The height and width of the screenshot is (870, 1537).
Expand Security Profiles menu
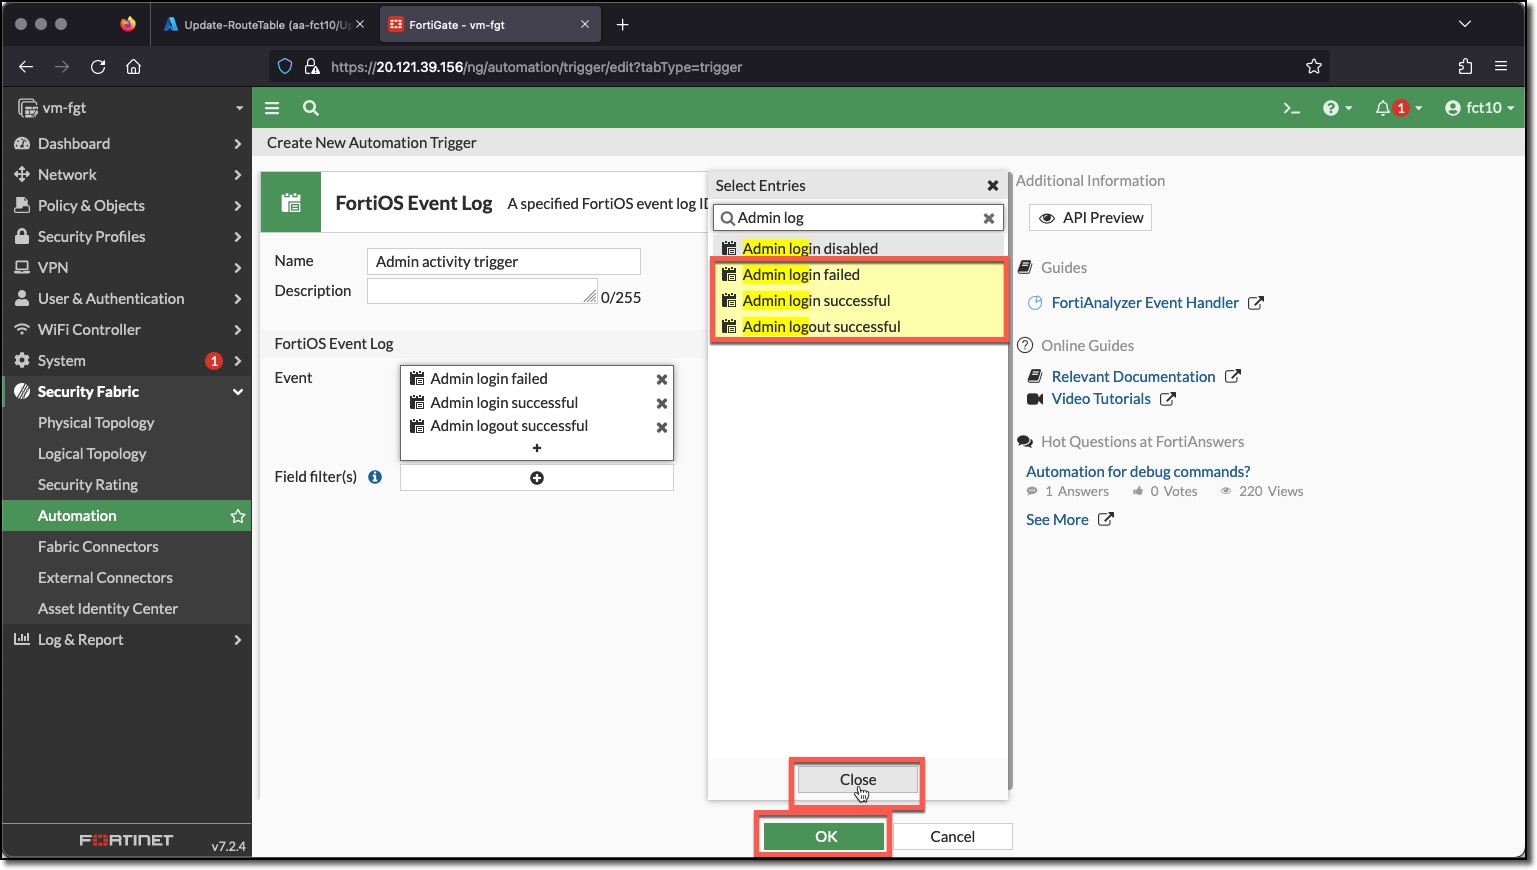click(x=126, y=237)
